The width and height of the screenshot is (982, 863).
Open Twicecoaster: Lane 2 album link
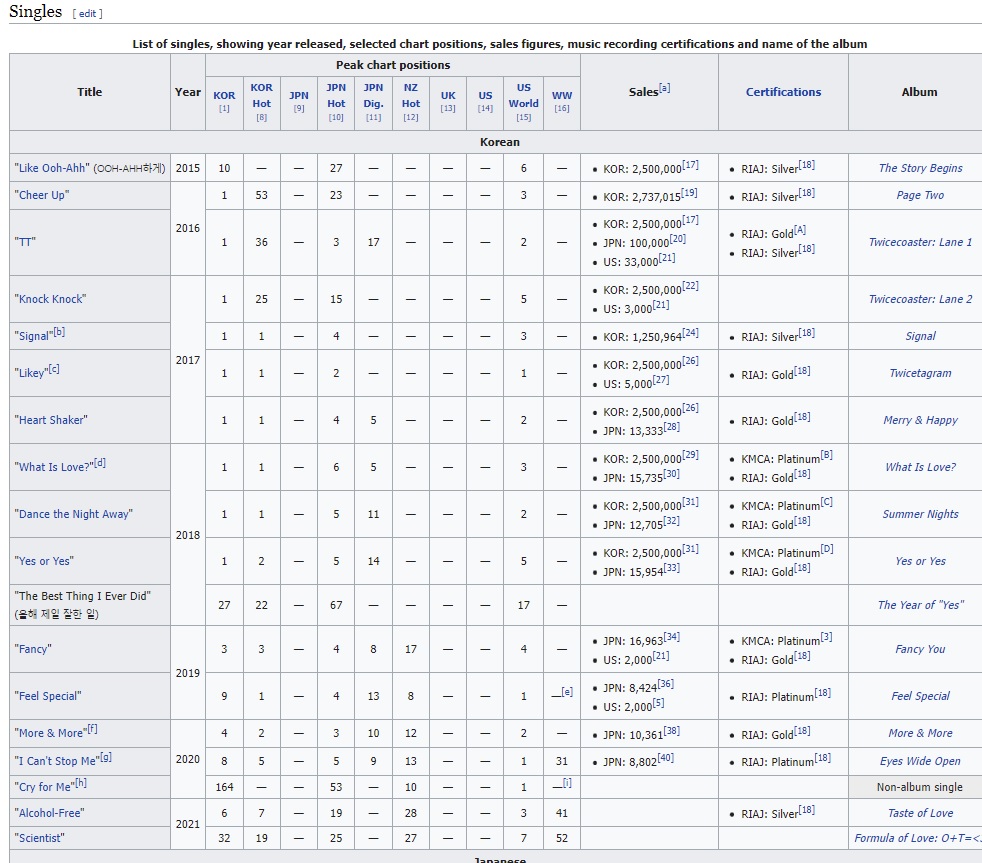(920, 299)
